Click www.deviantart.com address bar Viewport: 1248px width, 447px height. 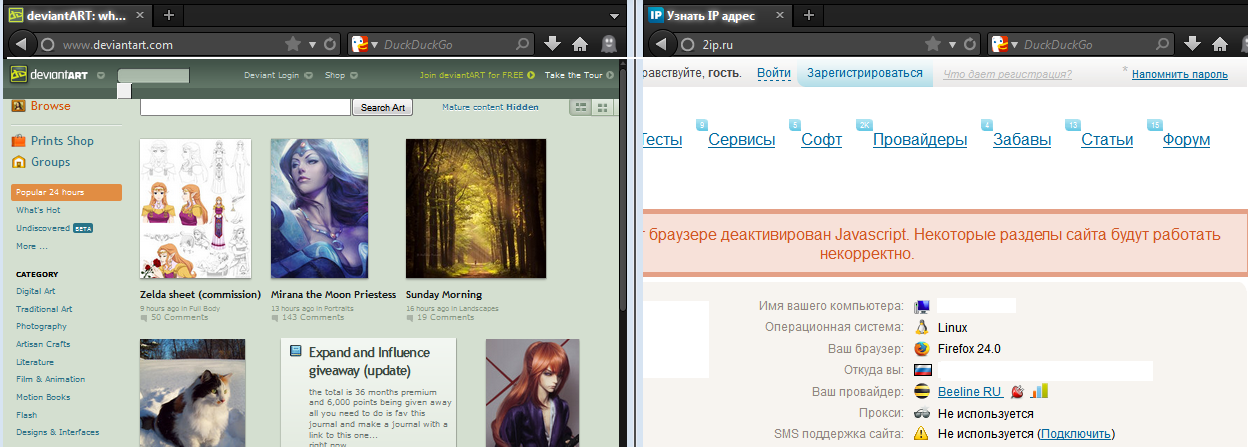coord(160,44)
